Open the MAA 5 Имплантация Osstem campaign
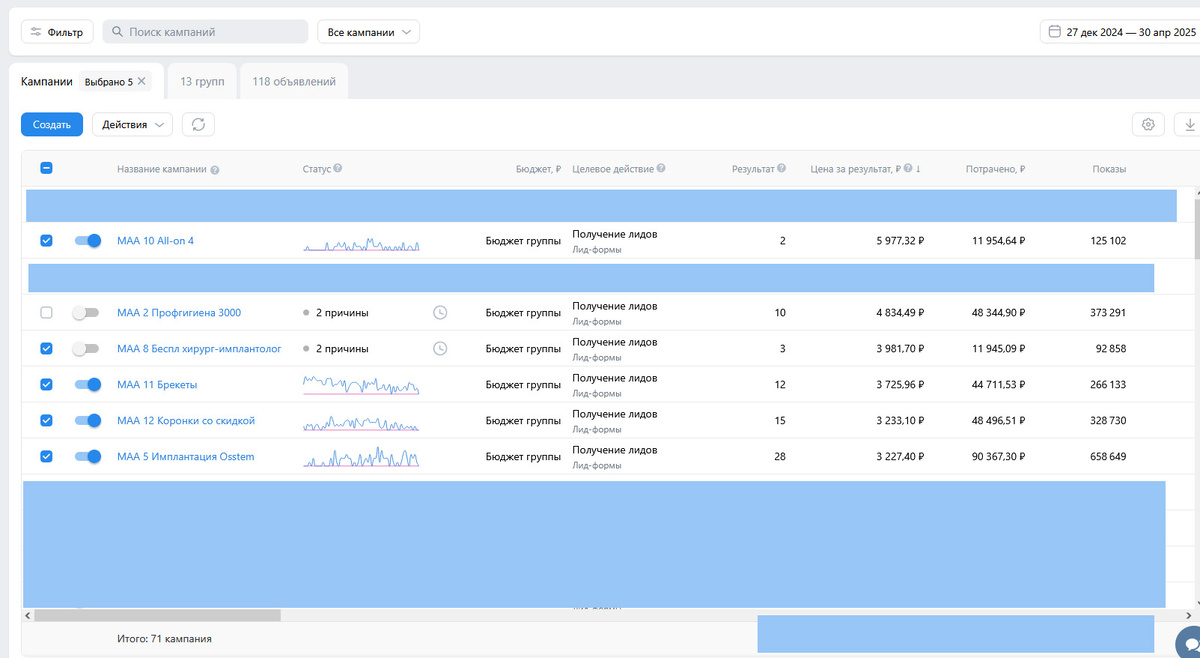Image resolution: width=1200 pixels, height=658 pixels. click(186, 457)
